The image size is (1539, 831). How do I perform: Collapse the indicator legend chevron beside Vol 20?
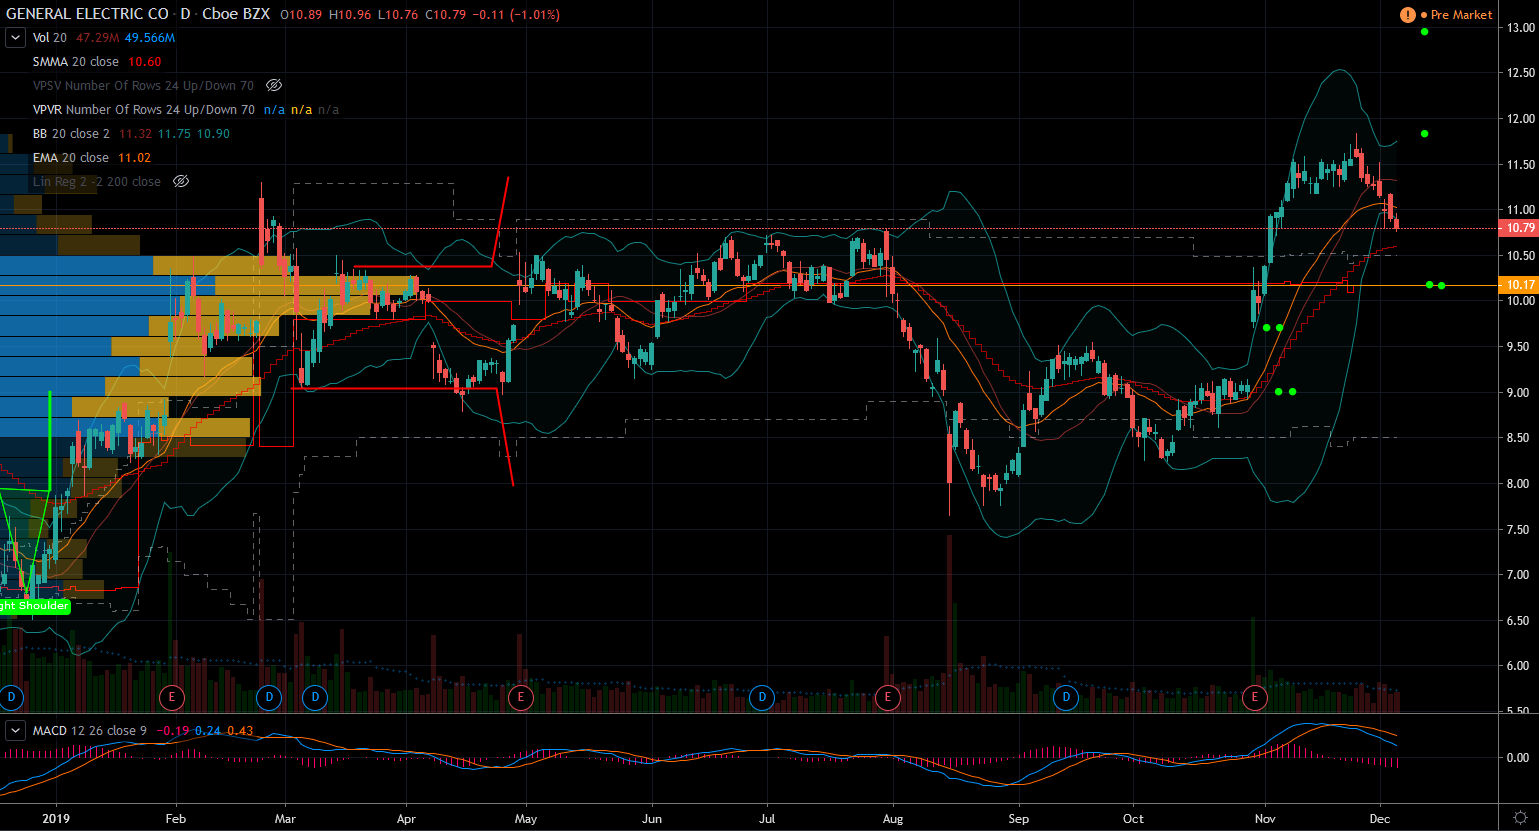click(15, 38)
